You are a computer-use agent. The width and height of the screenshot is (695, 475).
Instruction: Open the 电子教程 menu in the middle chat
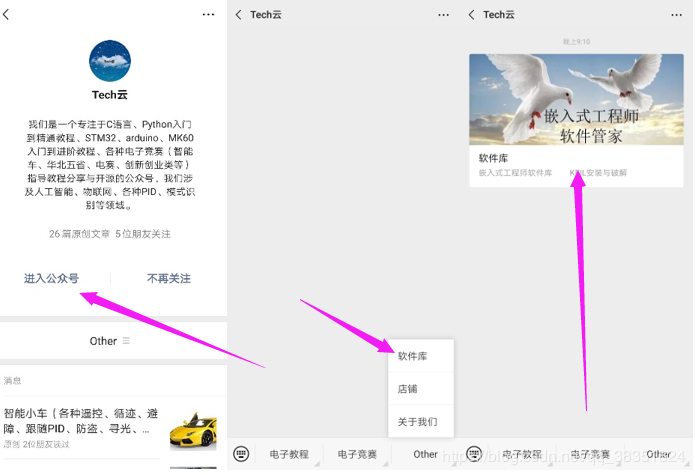point(289,454)
